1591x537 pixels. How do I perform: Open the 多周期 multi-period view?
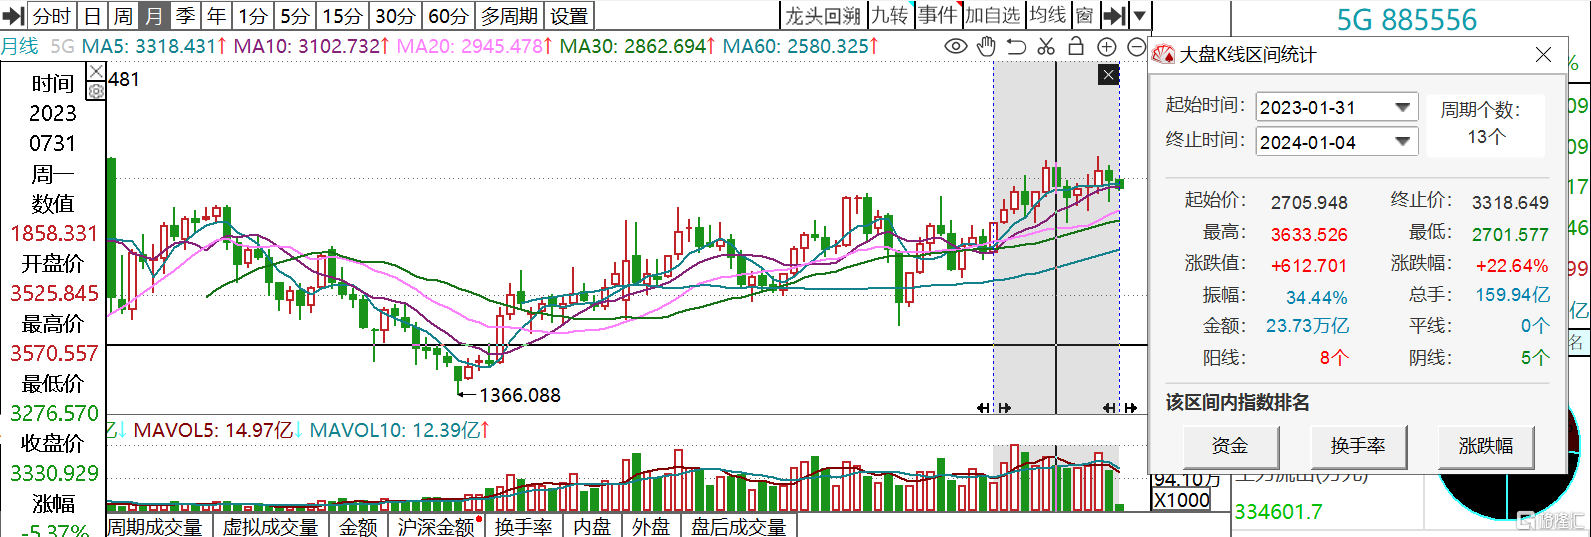coord(510,16)
